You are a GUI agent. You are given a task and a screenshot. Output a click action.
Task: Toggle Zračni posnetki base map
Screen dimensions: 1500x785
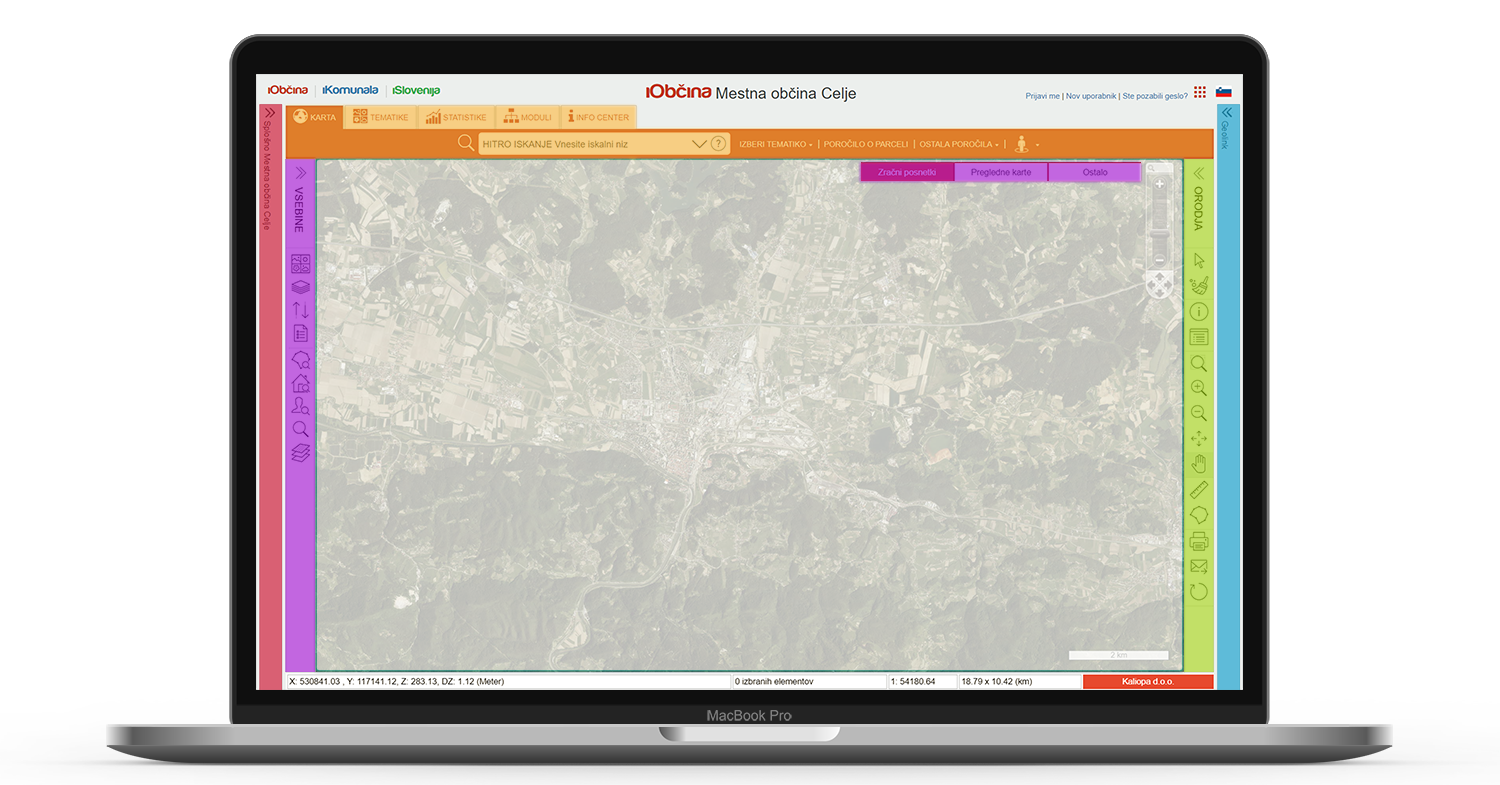[x=907, y=172]
